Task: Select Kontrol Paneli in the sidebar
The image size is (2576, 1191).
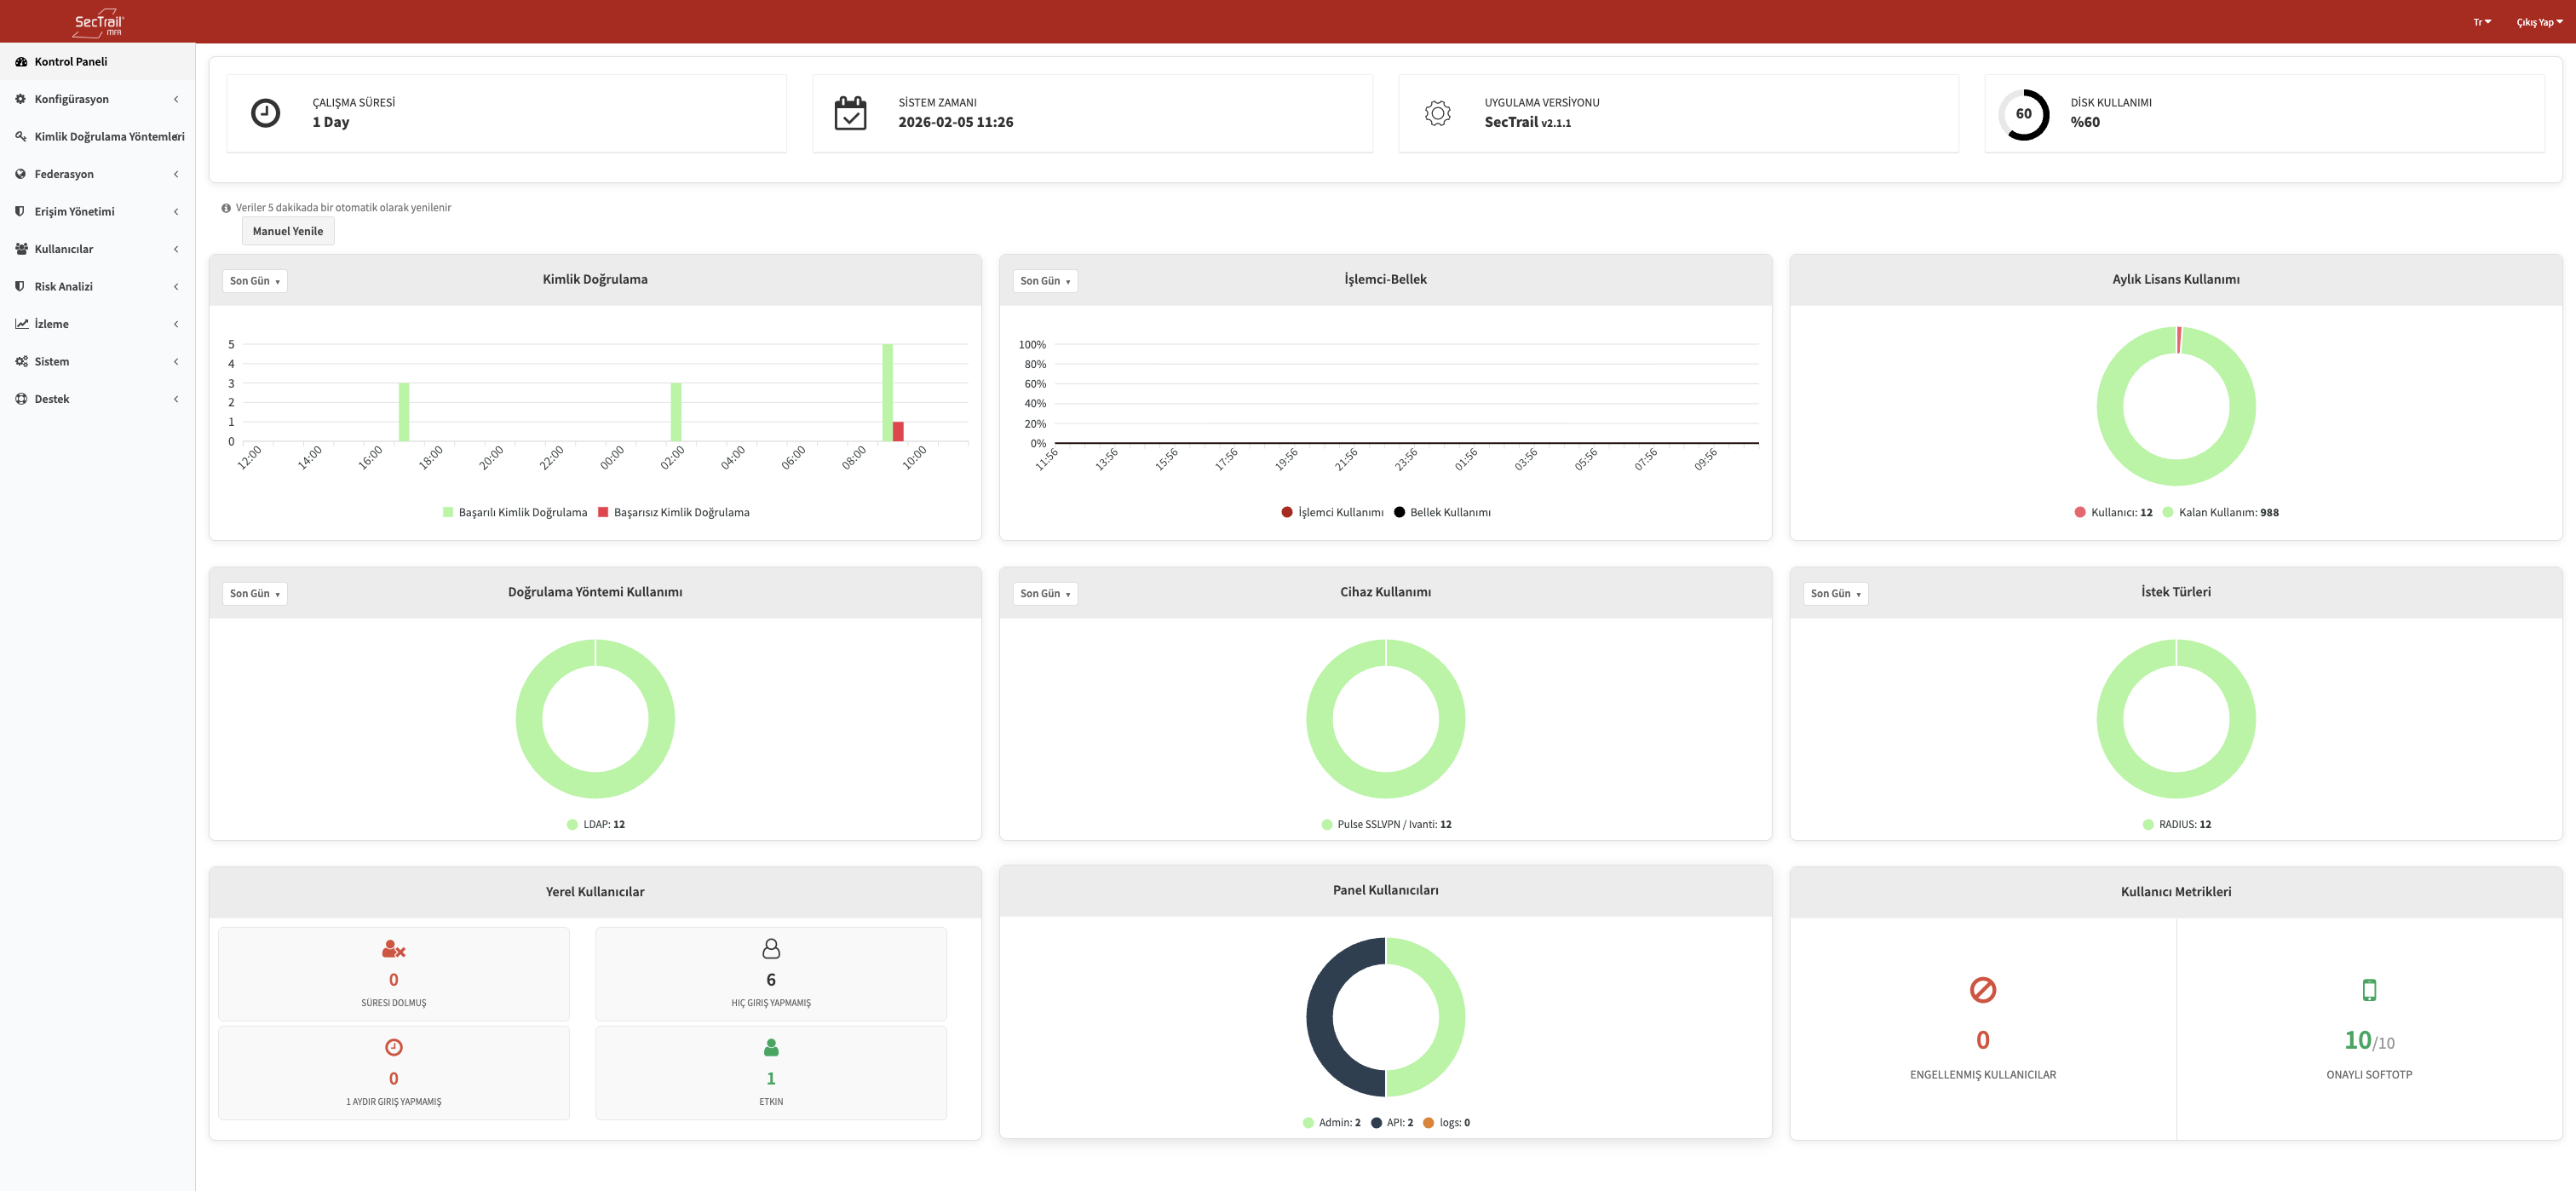Action: [70, 61]
